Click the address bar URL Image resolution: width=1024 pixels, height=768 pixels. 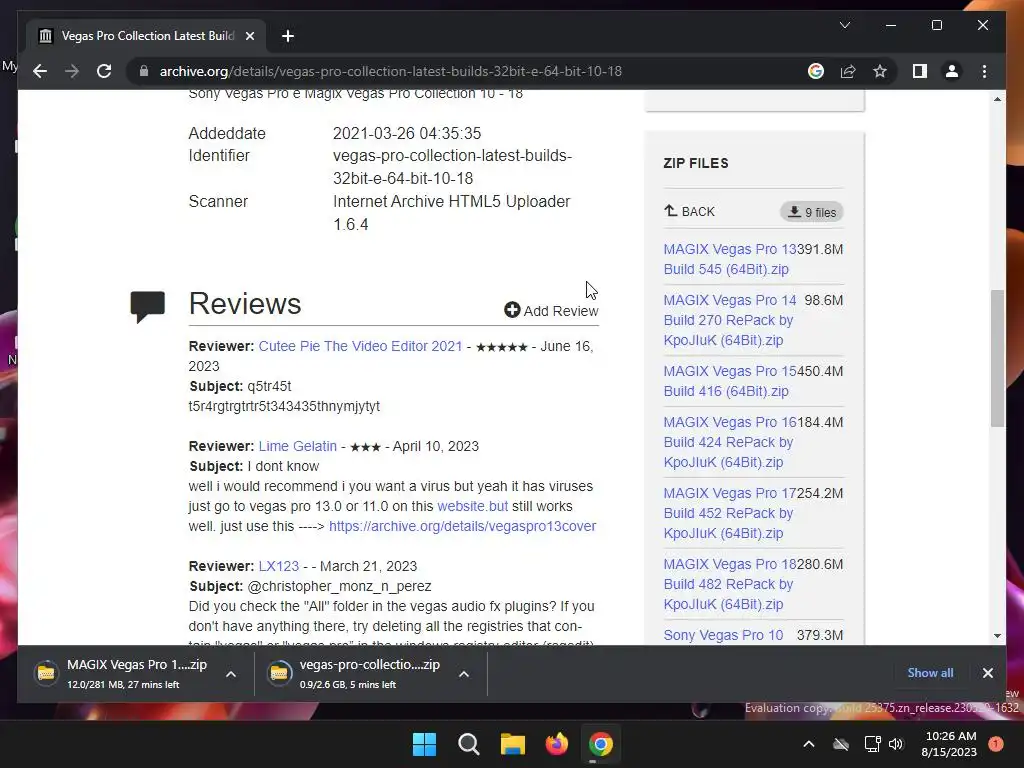coord(391,71)
